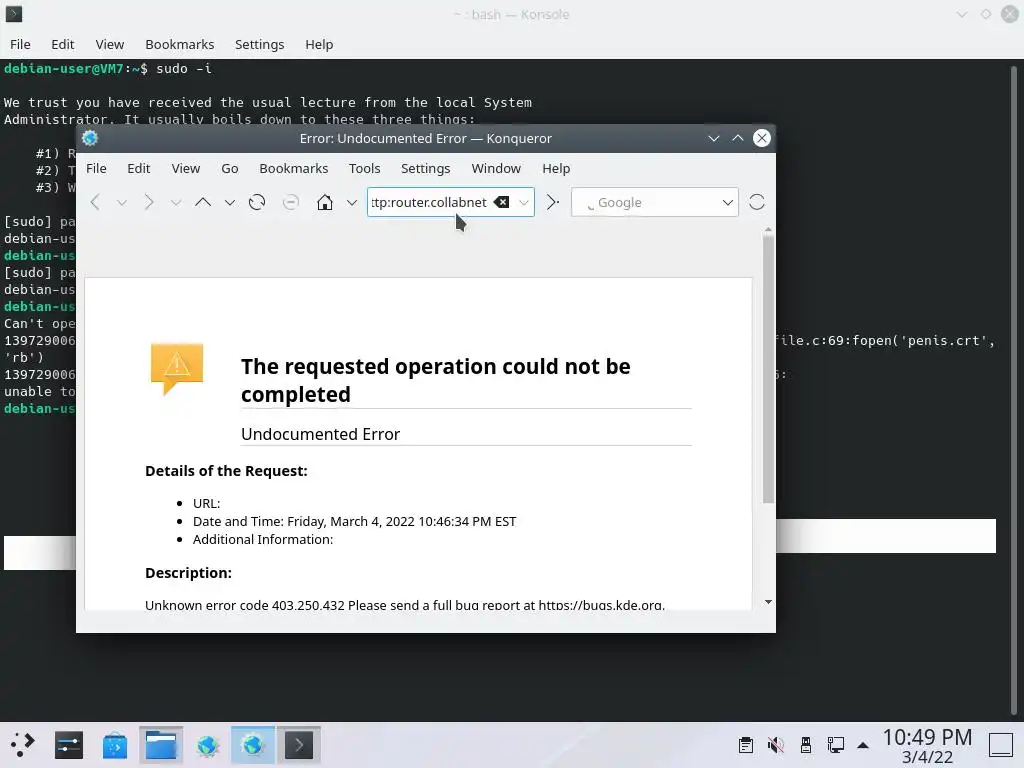Open Konqueror Edit menu
Screen dimensions: 1024x768
(138, 168)
